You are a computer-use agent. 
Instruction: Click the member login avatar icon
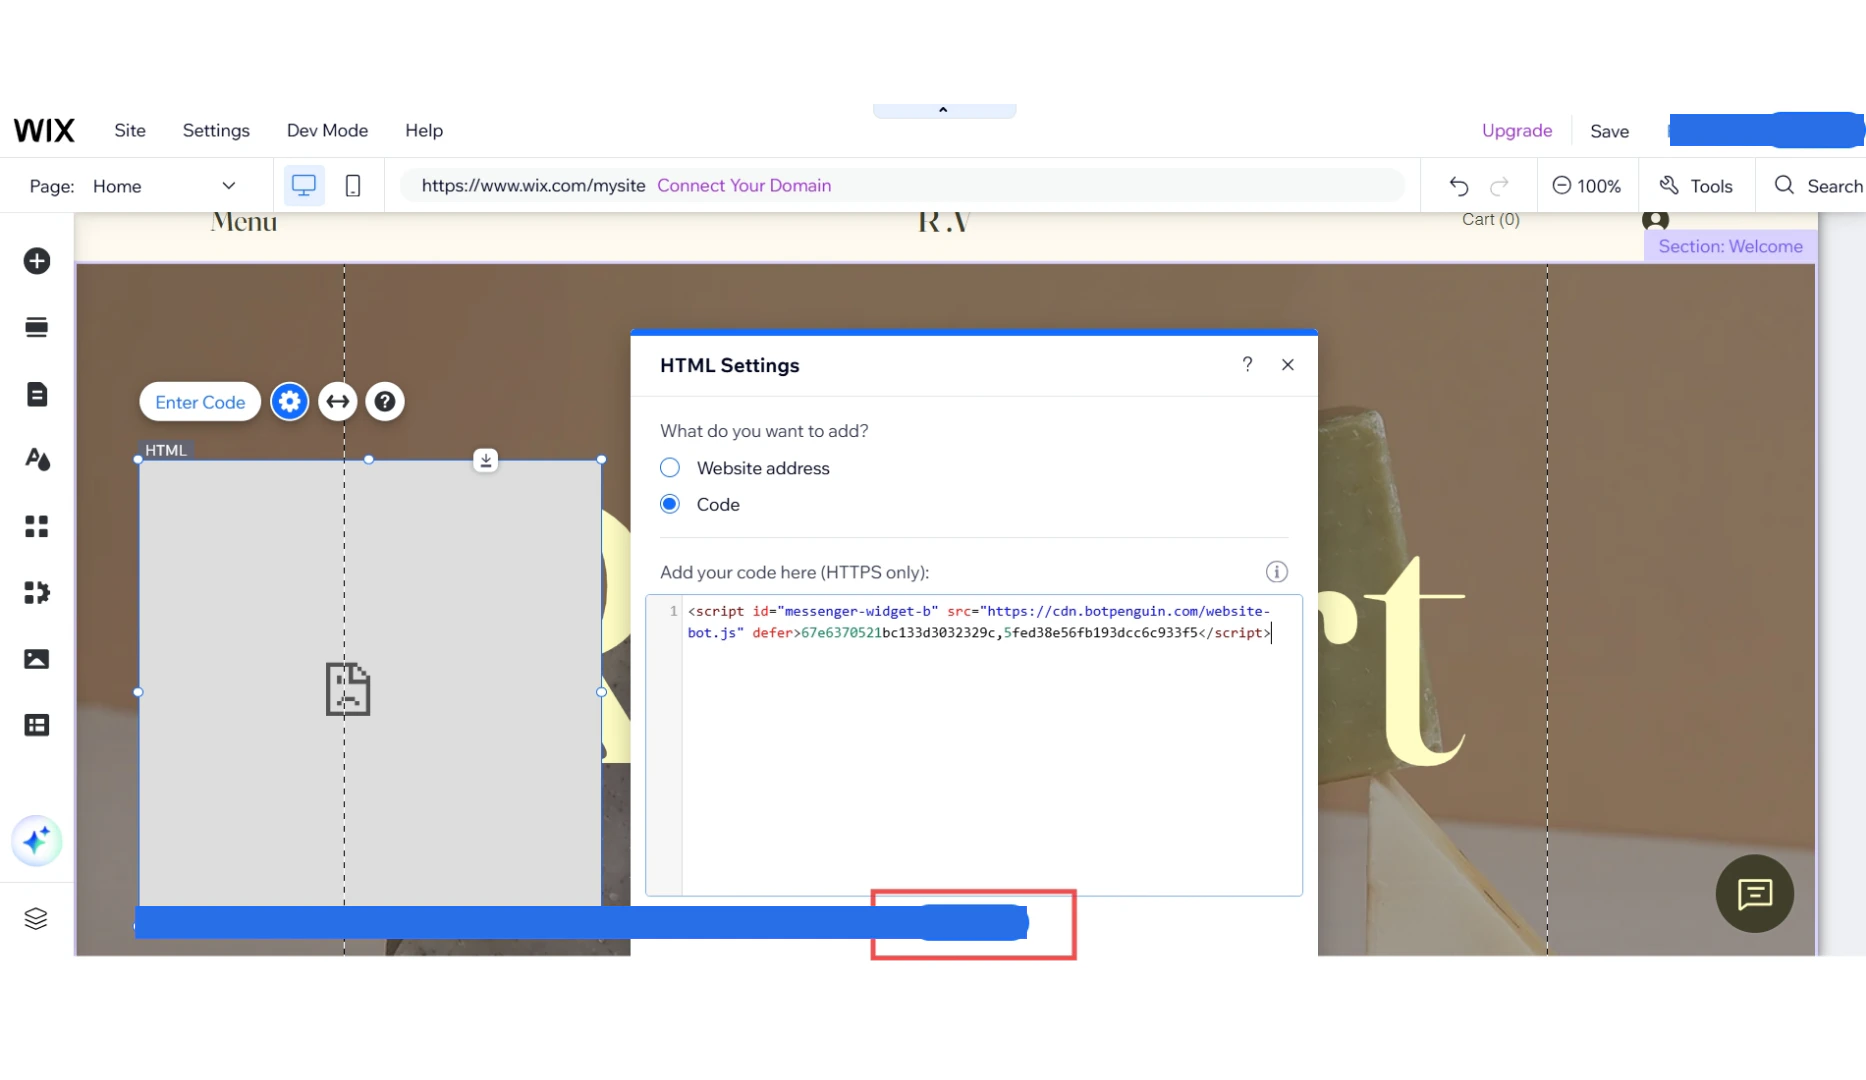pos(1656,219)
